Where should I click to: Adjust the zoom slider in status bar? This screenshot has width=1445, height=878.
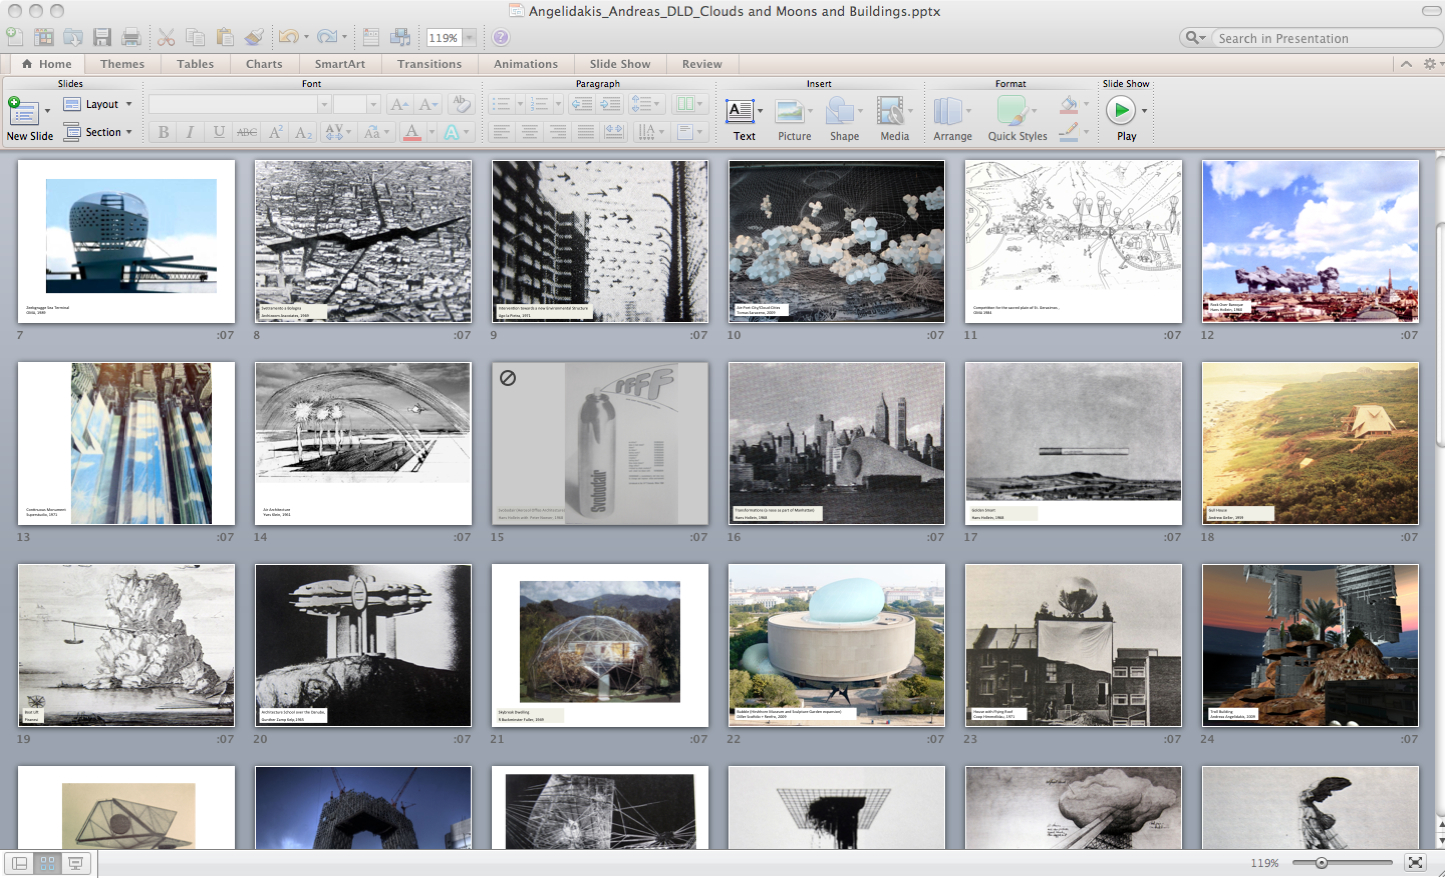click(x=1321, y=862)
